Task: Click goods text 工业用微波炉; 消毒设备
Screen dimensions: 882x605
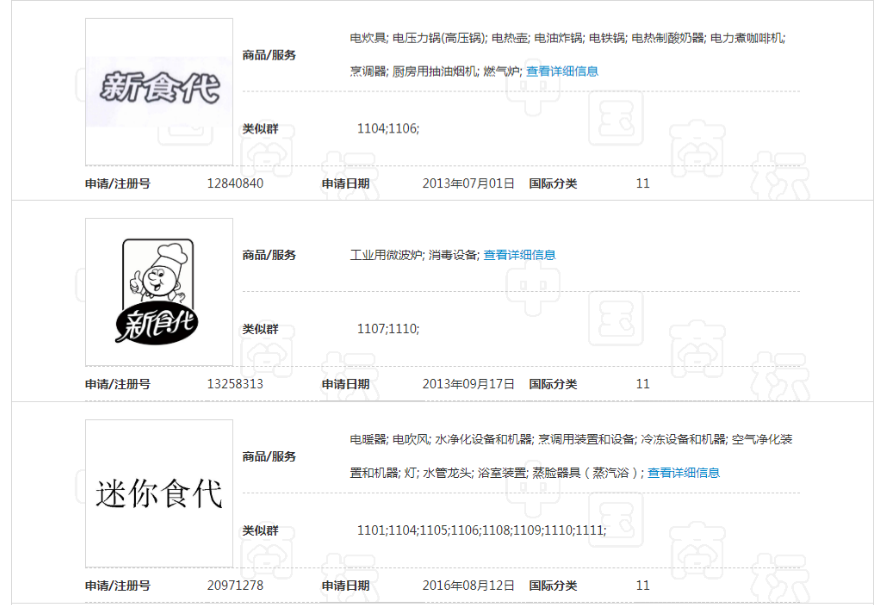Action: click(x=415, y=255)
